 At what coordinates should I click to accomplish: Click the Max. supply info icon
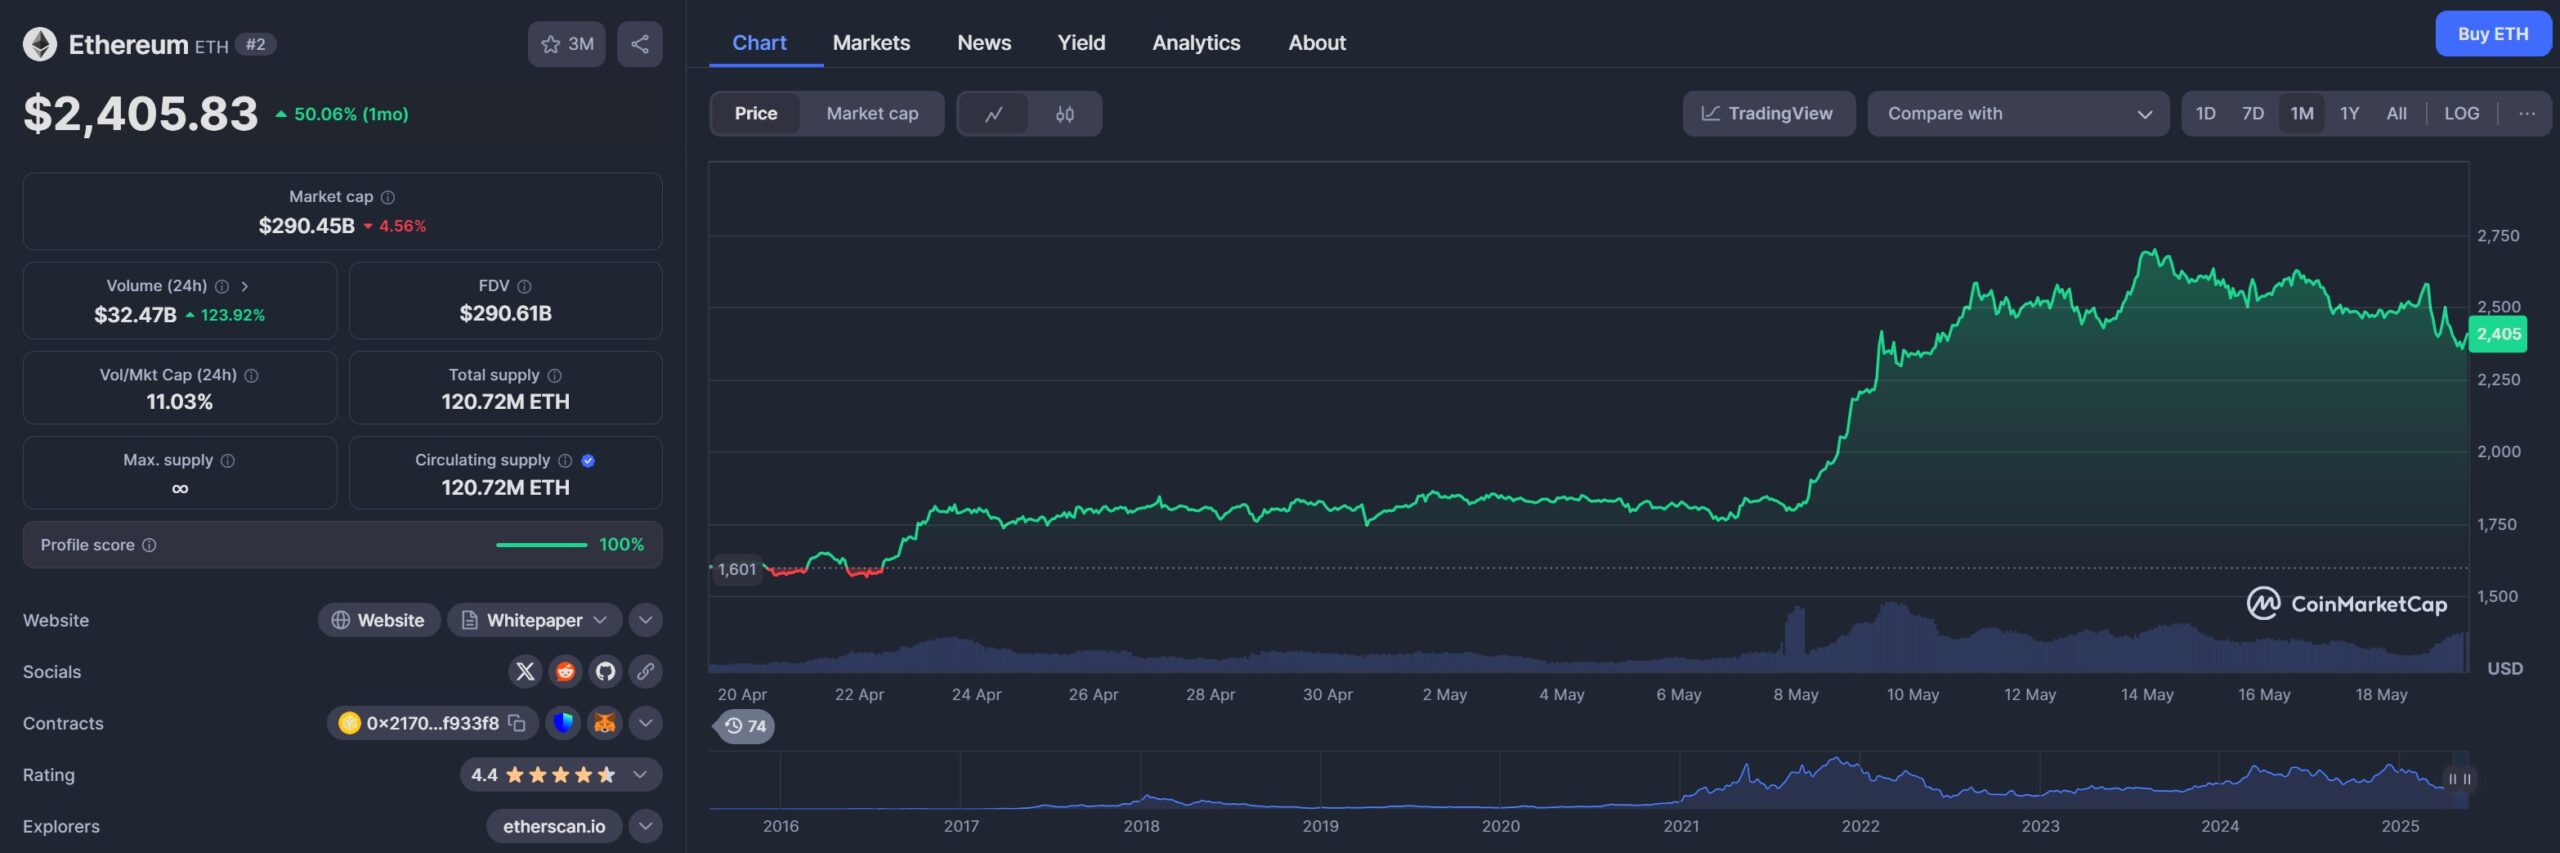[x=228, y=460]
